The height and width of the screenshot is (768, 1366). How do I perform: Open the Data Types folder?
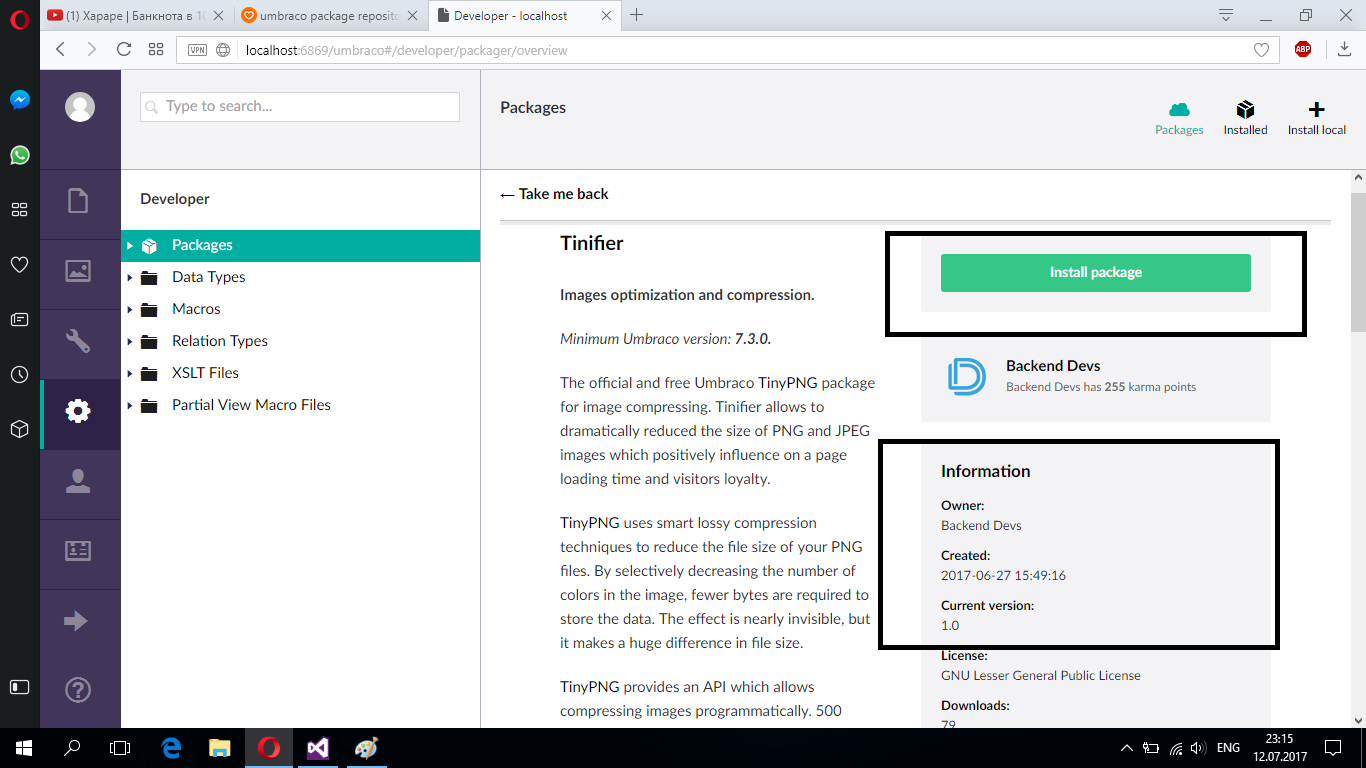pos(208,277)
